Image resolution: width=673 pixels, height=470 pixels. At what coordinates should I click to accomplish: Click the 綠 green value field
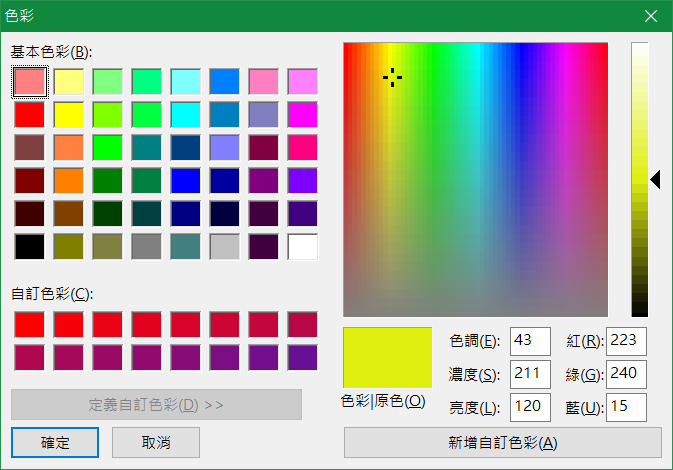(x=626, y=374)
